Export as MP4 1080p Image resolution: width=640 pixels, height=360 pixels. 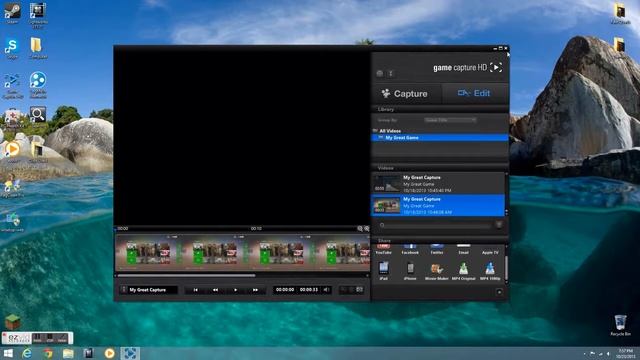coord(490,271)
